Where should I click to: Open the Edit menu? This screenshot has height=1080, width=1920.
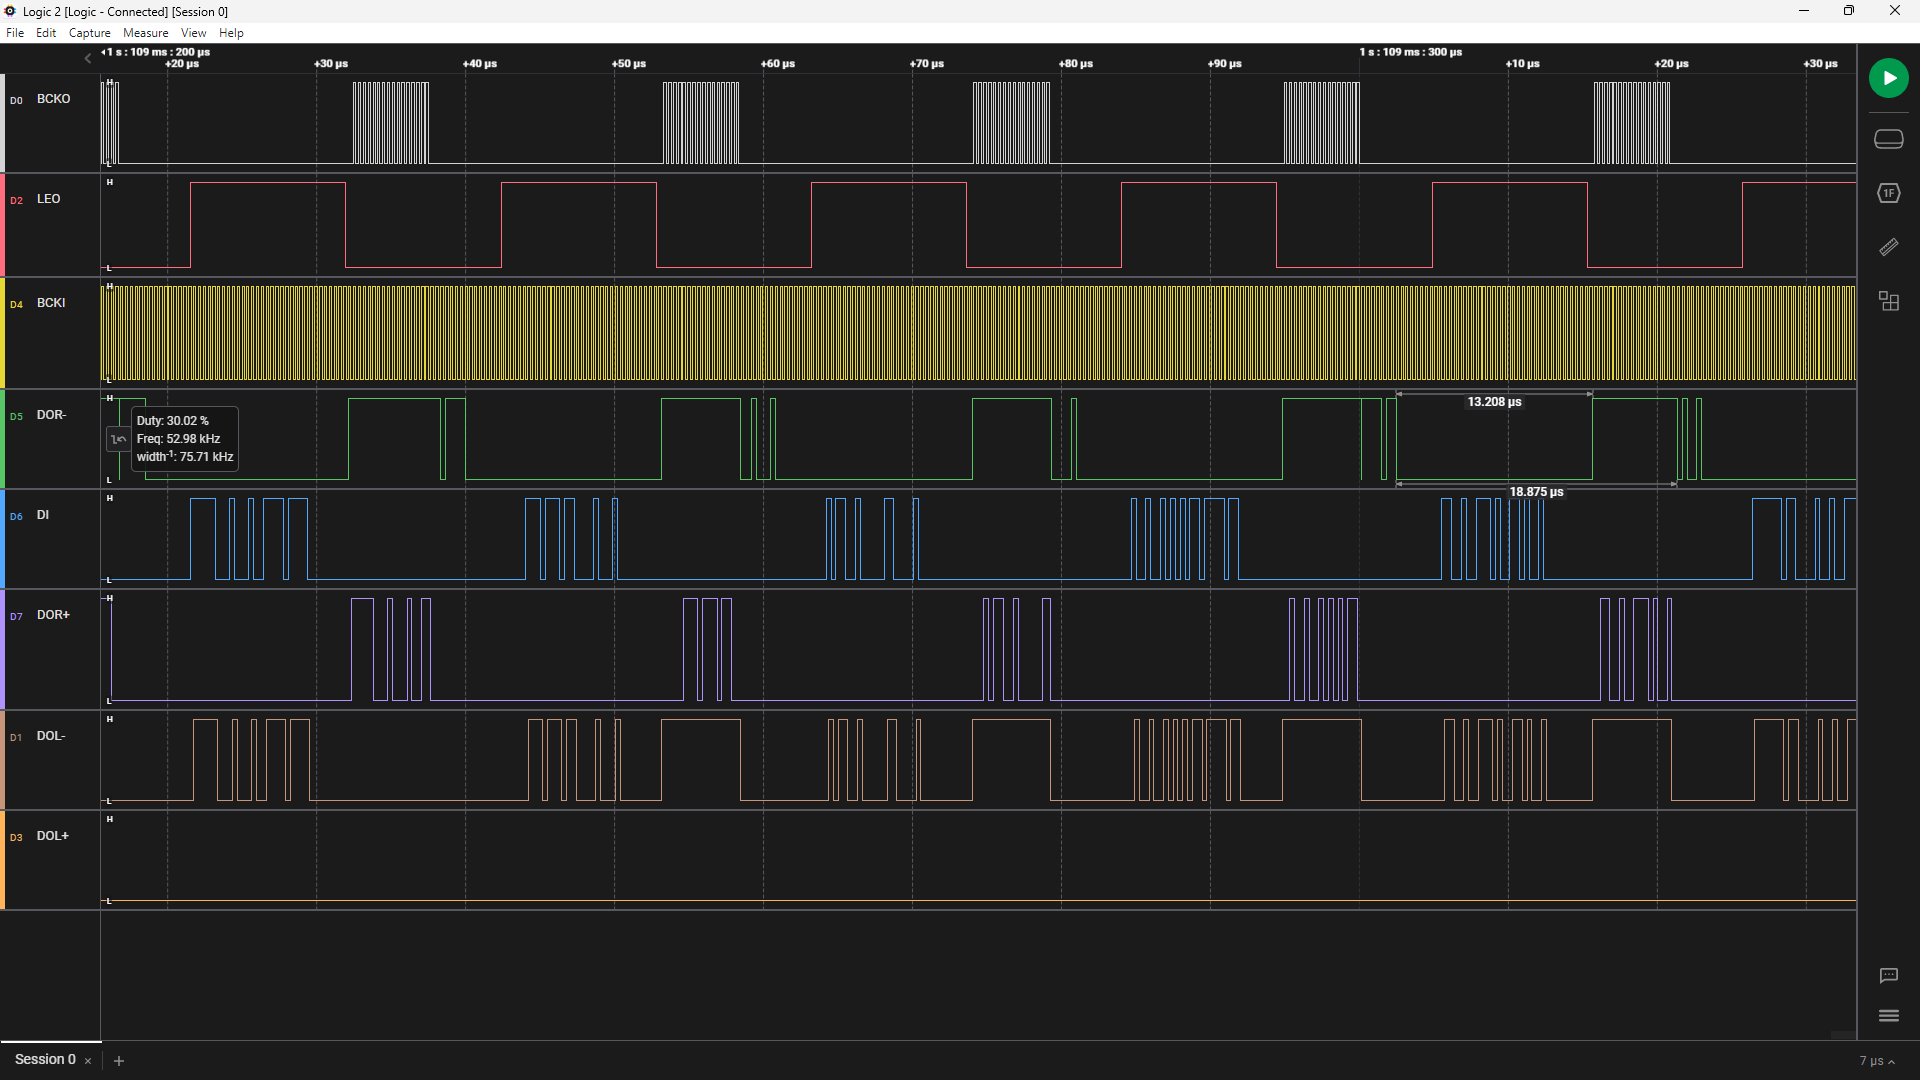(46, 33)
